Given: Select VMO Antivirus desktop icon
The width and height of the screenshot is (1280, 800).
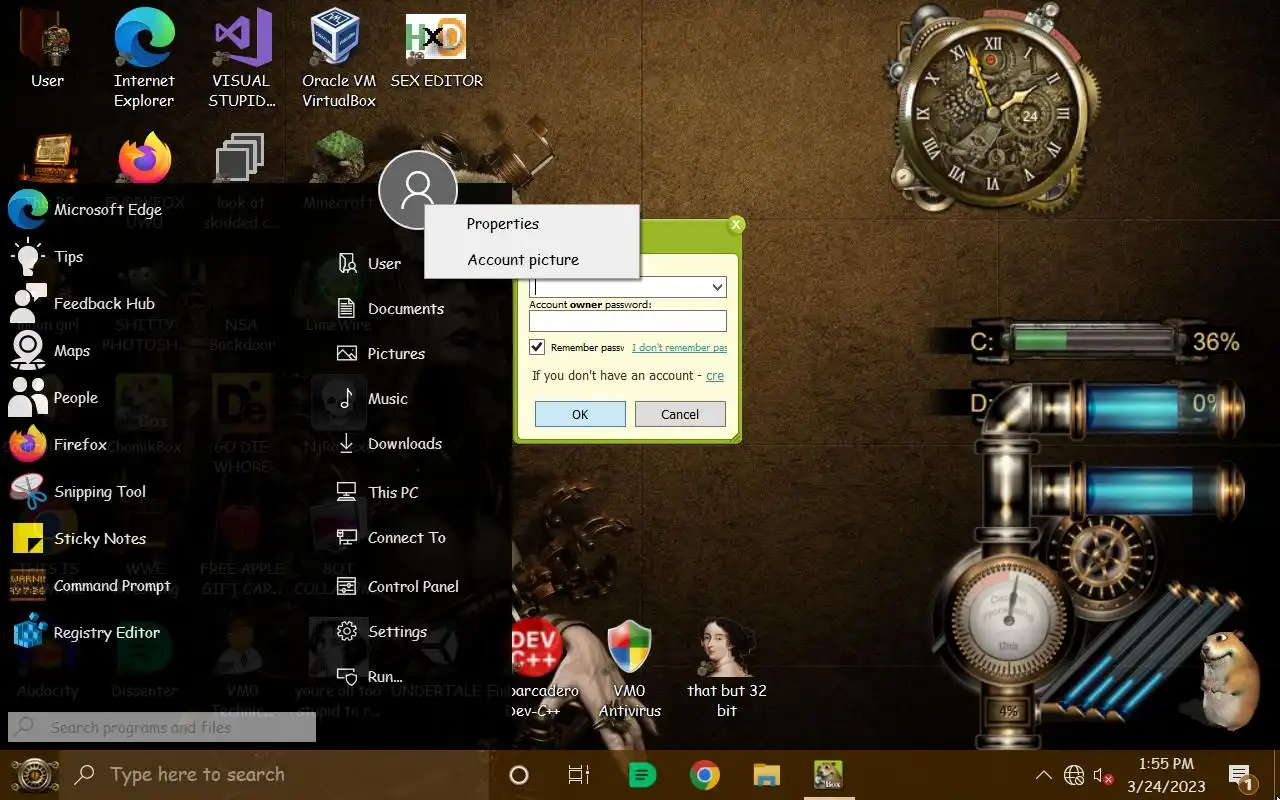Looking at the screenshot, I should pyautogui.click(x=630, y=668).
